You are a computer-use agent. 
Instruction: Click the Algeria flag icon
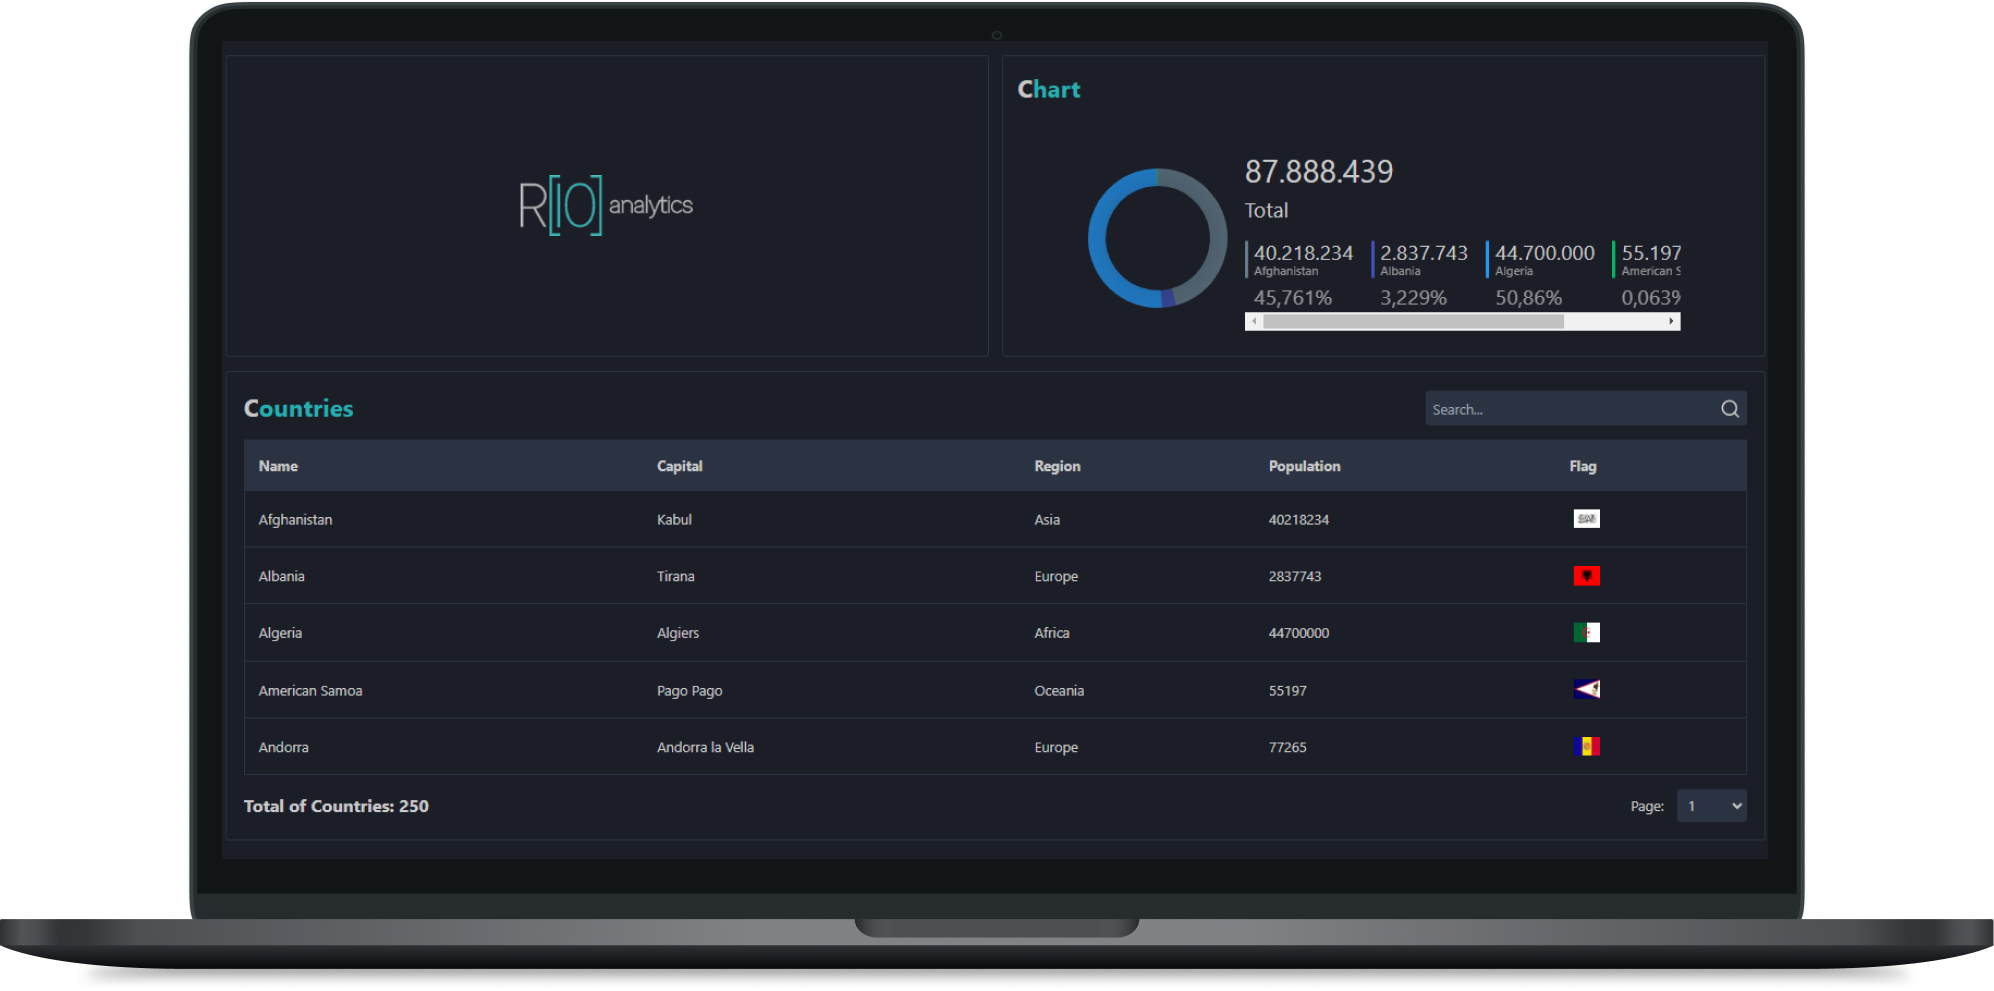(x=1586, y=633)
